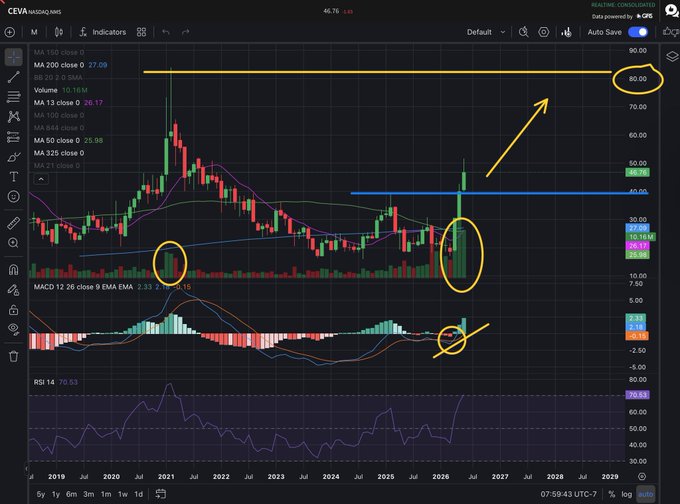Open the Indicators menu
The height and width of the screenshot is (504, 680).
click(x=103, y=32)
